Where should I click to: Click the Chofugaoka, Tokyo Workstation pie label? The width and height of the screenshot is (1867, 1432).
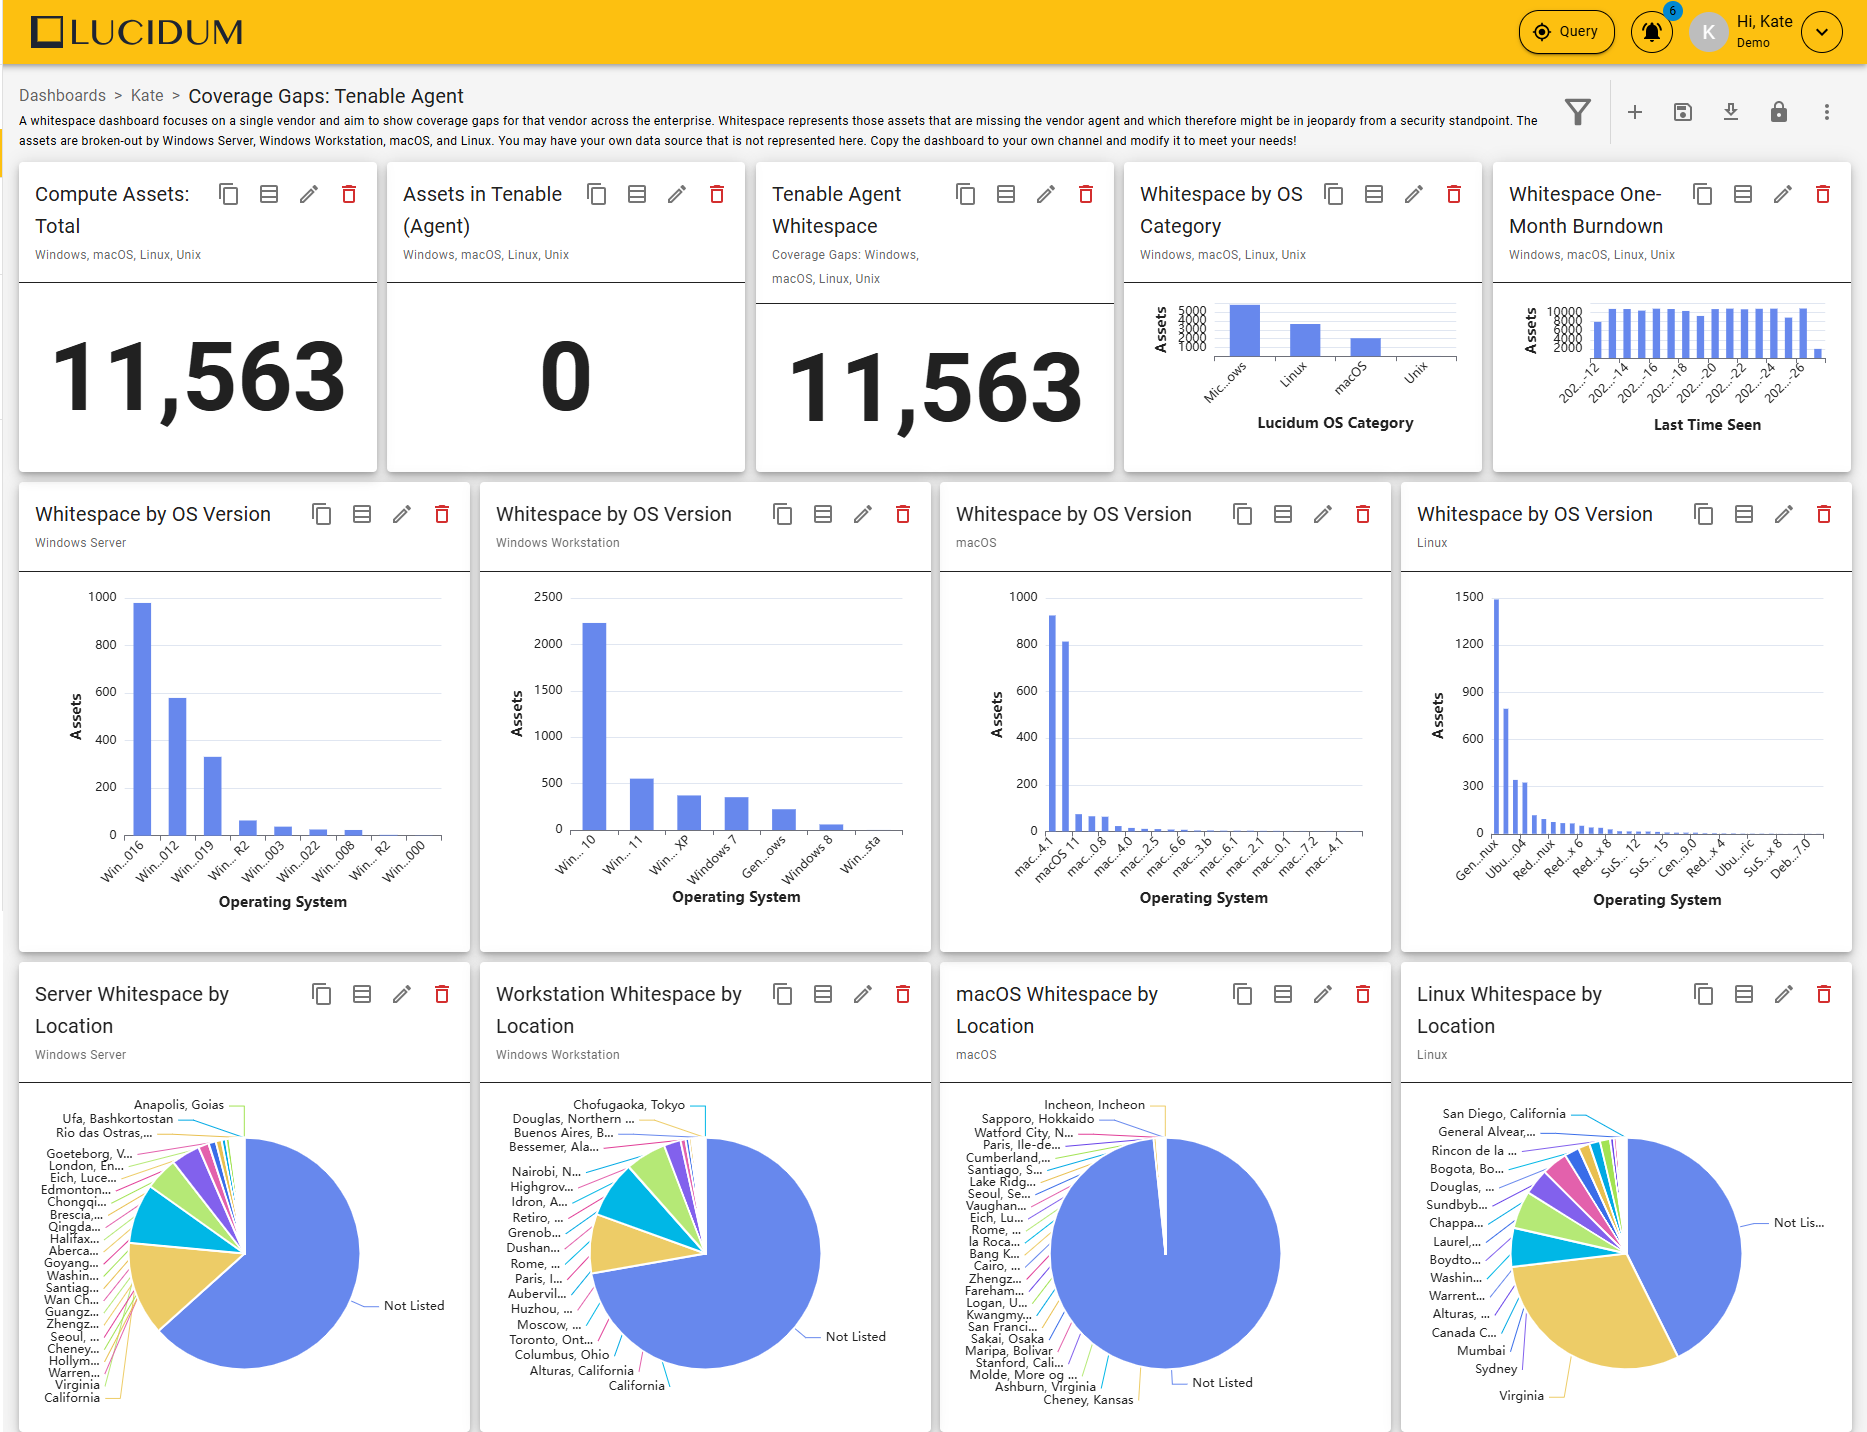tap(629, 1104)
